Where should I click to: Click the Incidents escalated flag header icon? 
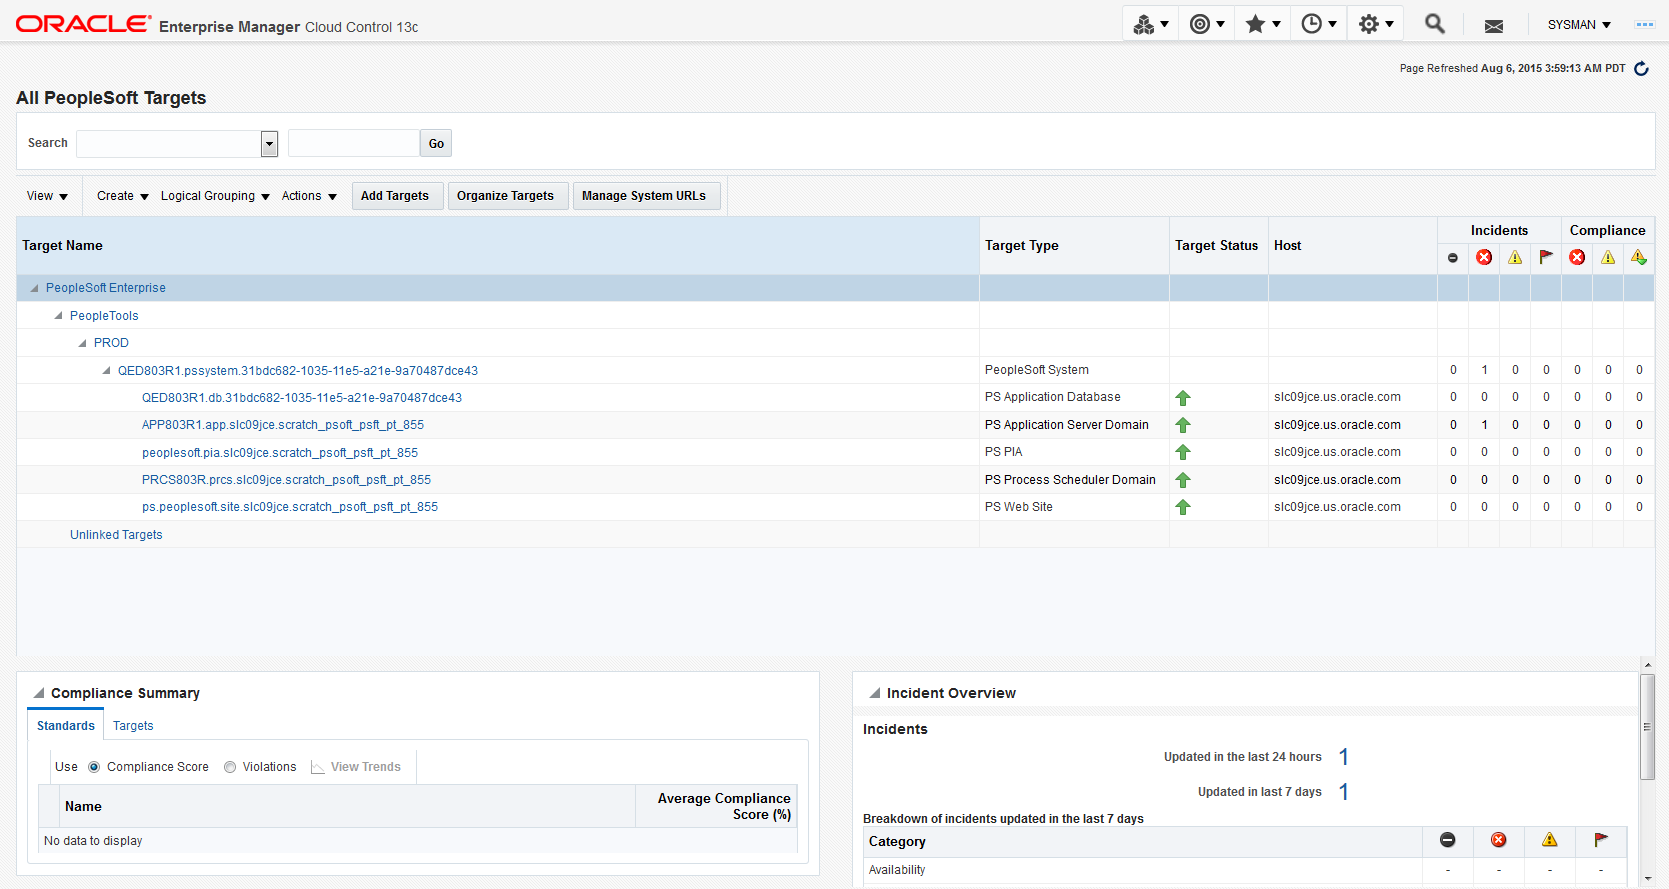pos(1546,257)
